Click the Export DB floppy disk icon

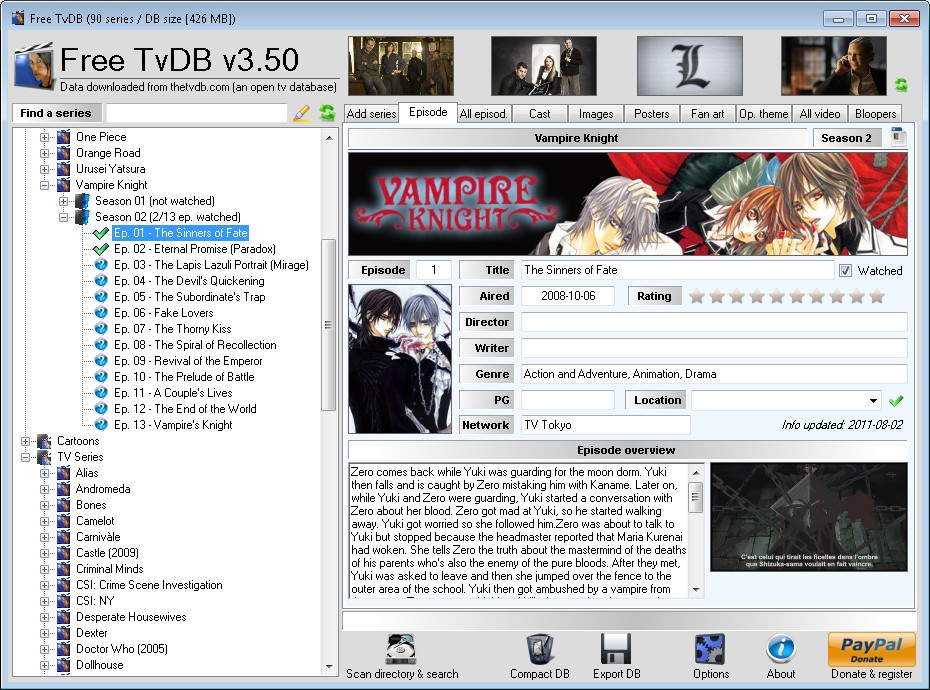coord(613,648)
